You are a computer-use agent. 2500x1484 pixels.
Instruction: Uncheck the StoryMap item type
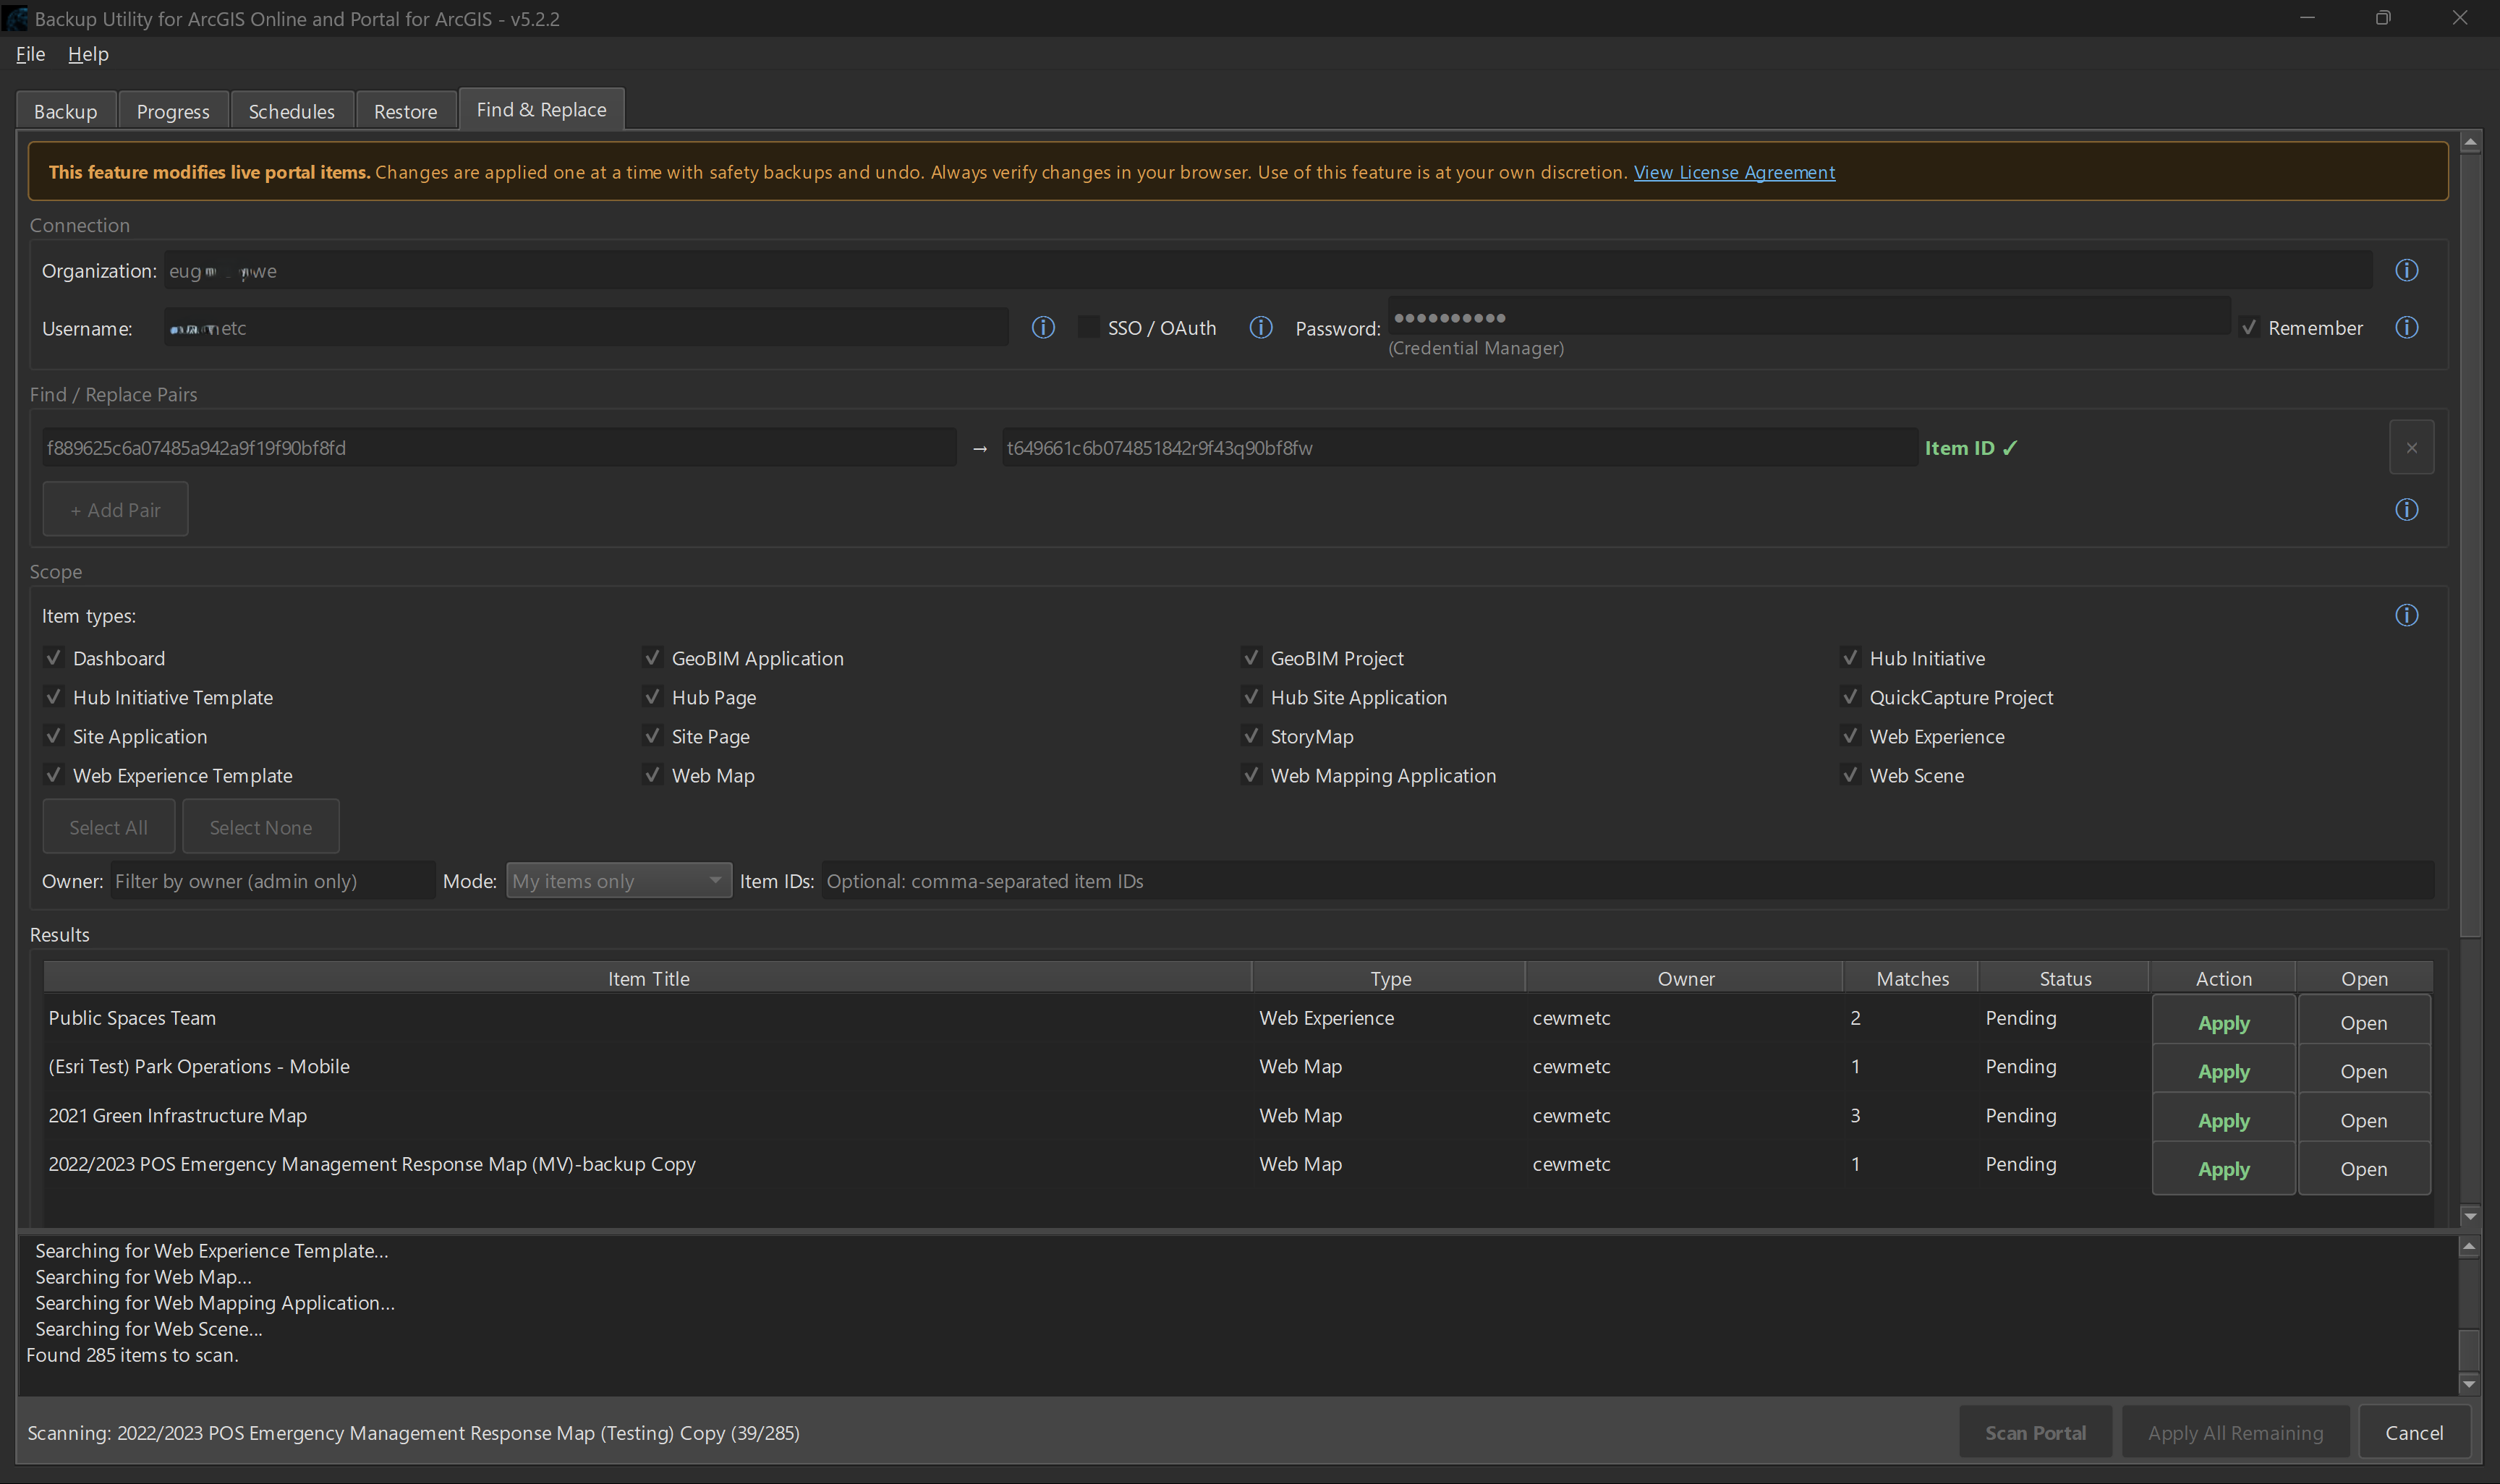(1251, 736)
